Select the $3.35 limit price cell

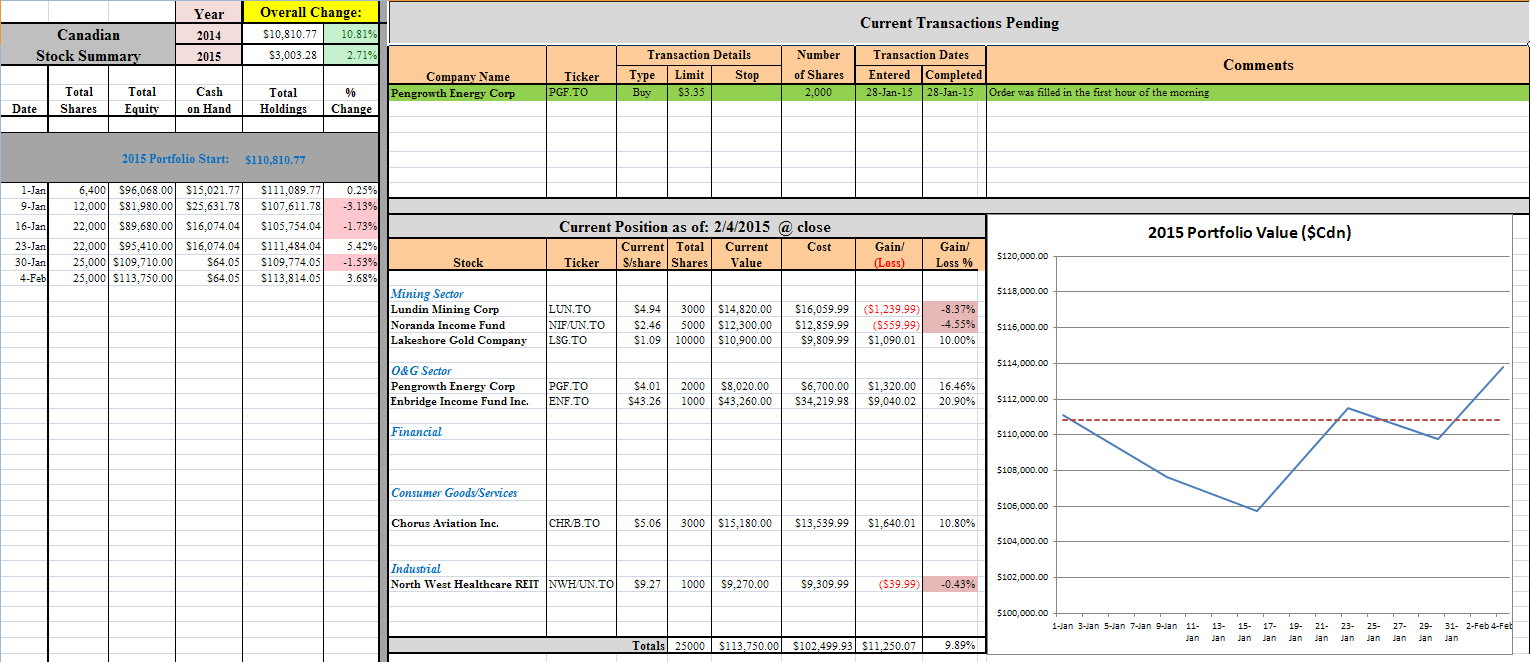click(x=690, y=93)
